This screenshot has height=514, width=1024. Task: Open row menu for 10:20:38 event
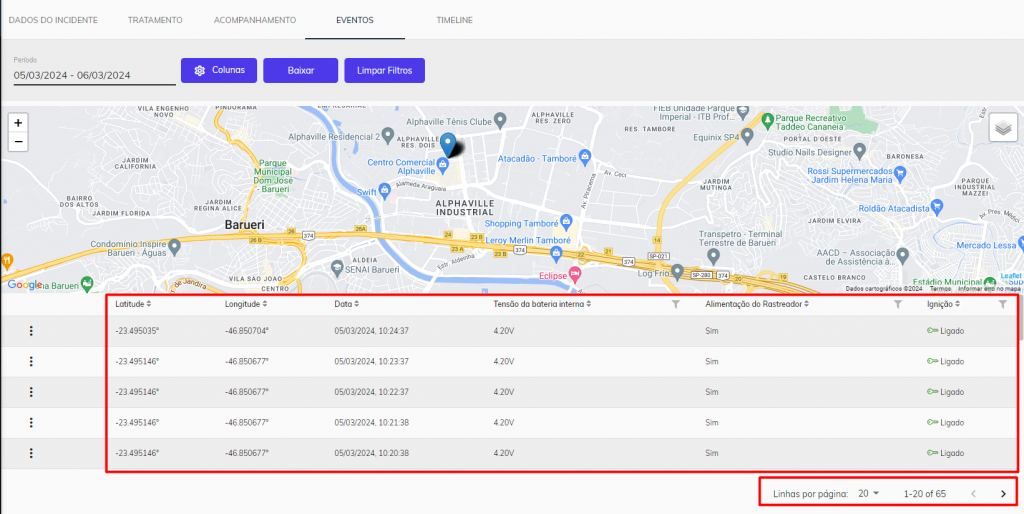click(x=31, y=453)
